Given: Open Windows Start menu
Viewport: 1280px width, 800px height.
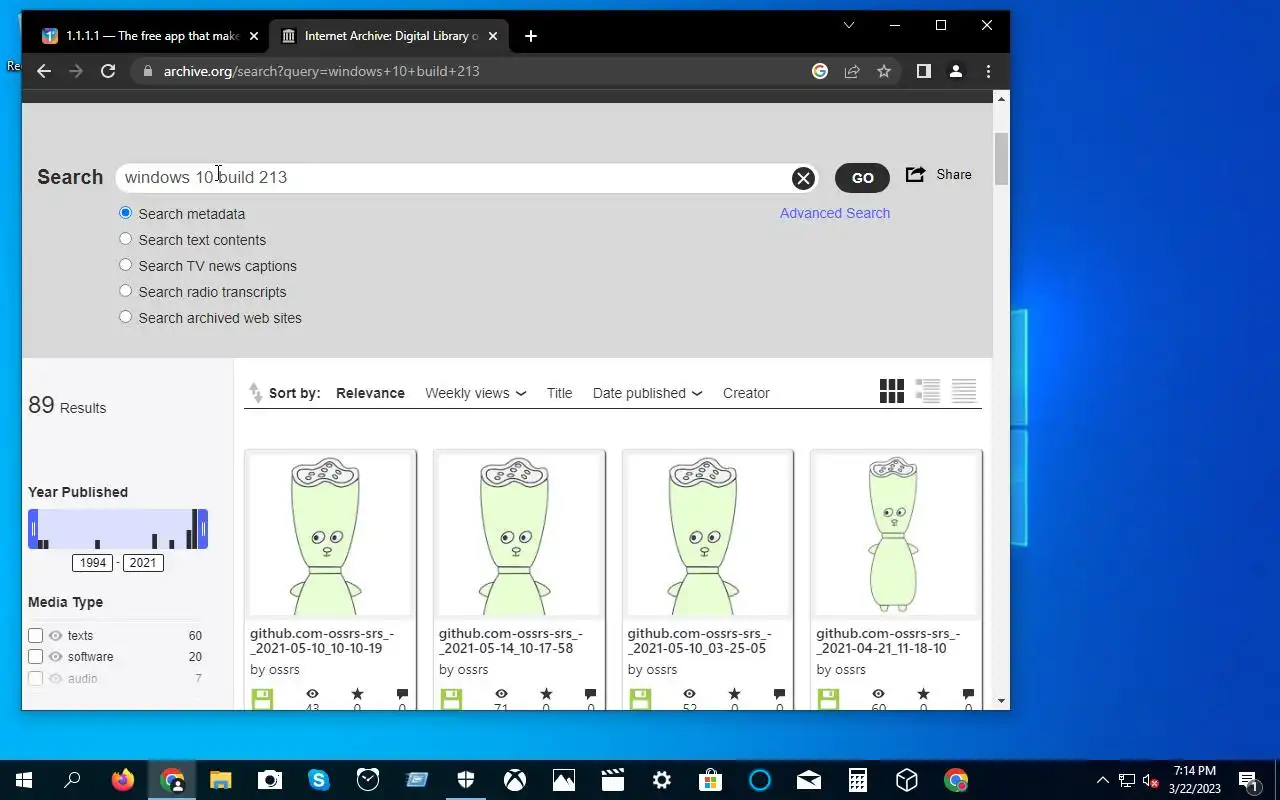Looking at the screenshot, I should tap(24, 780).
